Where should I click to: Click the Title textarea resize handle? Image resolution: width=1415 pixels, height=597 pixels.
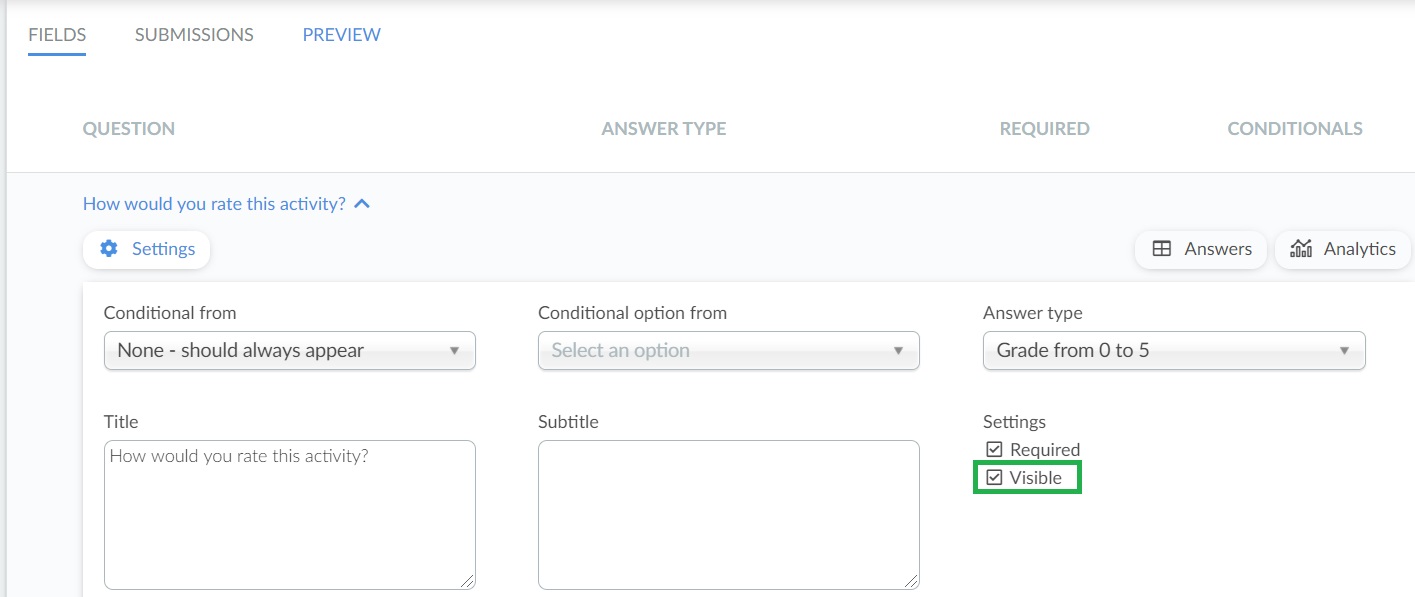(468, 582)
